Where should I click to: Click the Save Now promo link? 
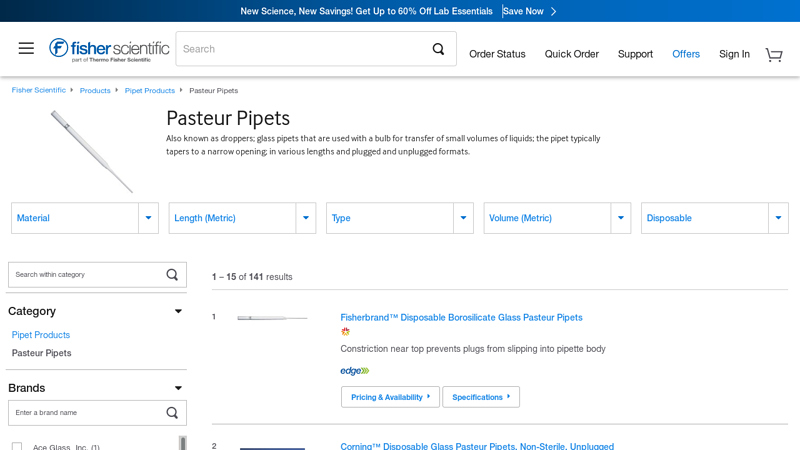click(x=523, y=11)
